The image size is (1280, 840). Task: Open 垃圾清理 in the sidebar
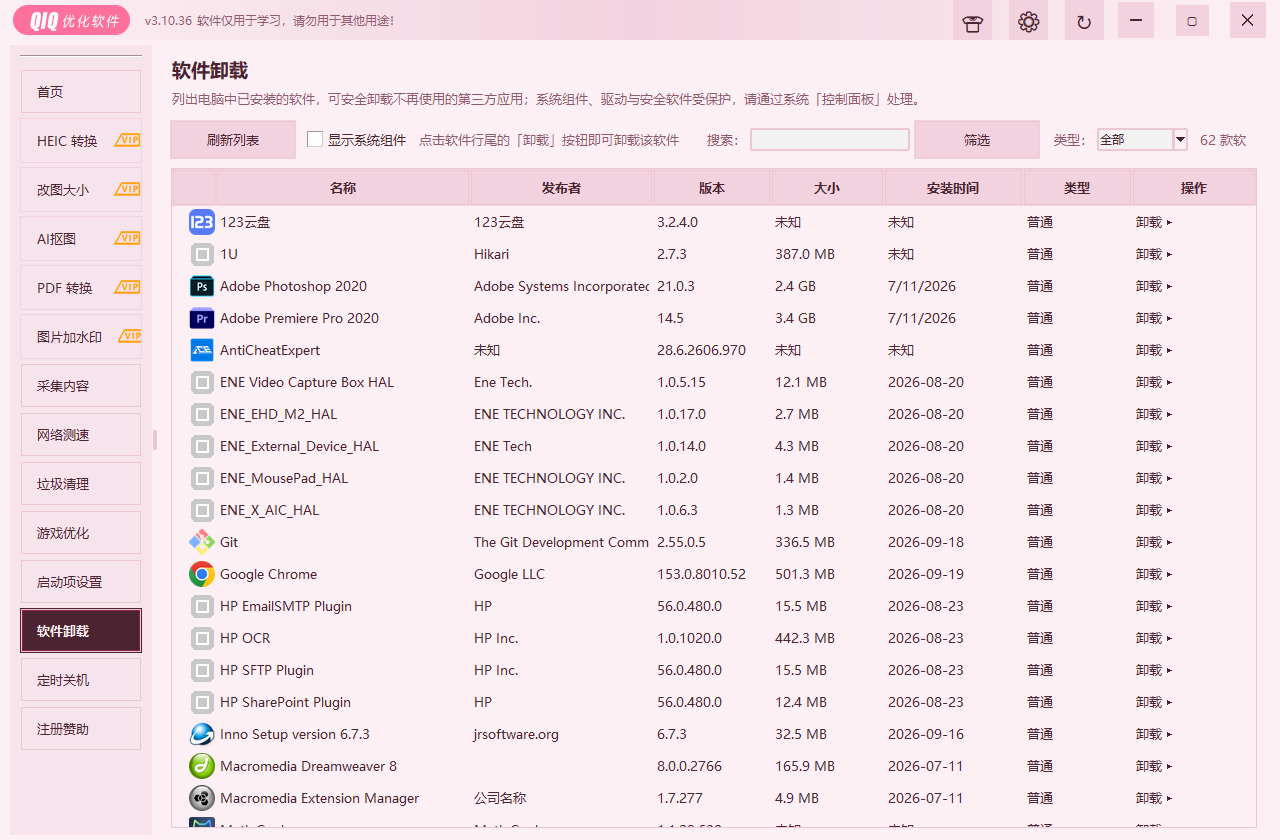[81, 483]
